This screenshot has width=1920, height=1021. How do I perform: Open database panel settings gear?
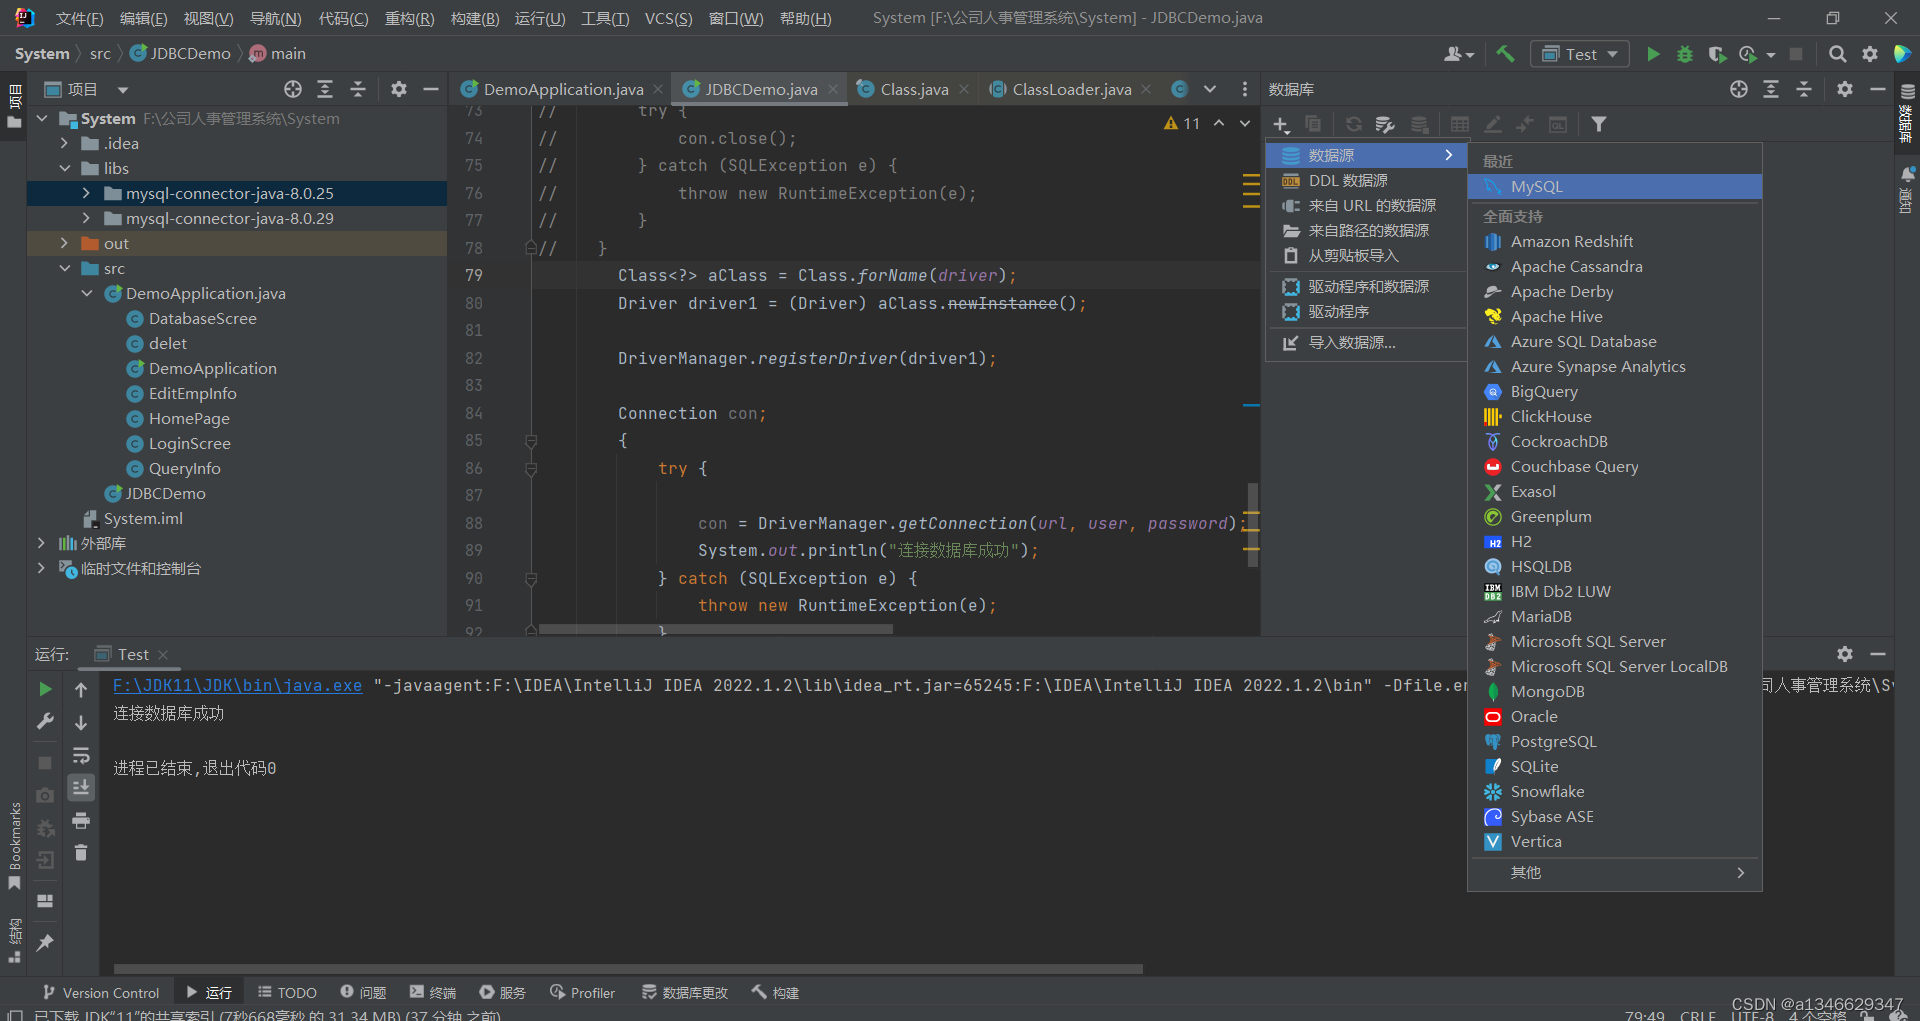[1845, 89]
